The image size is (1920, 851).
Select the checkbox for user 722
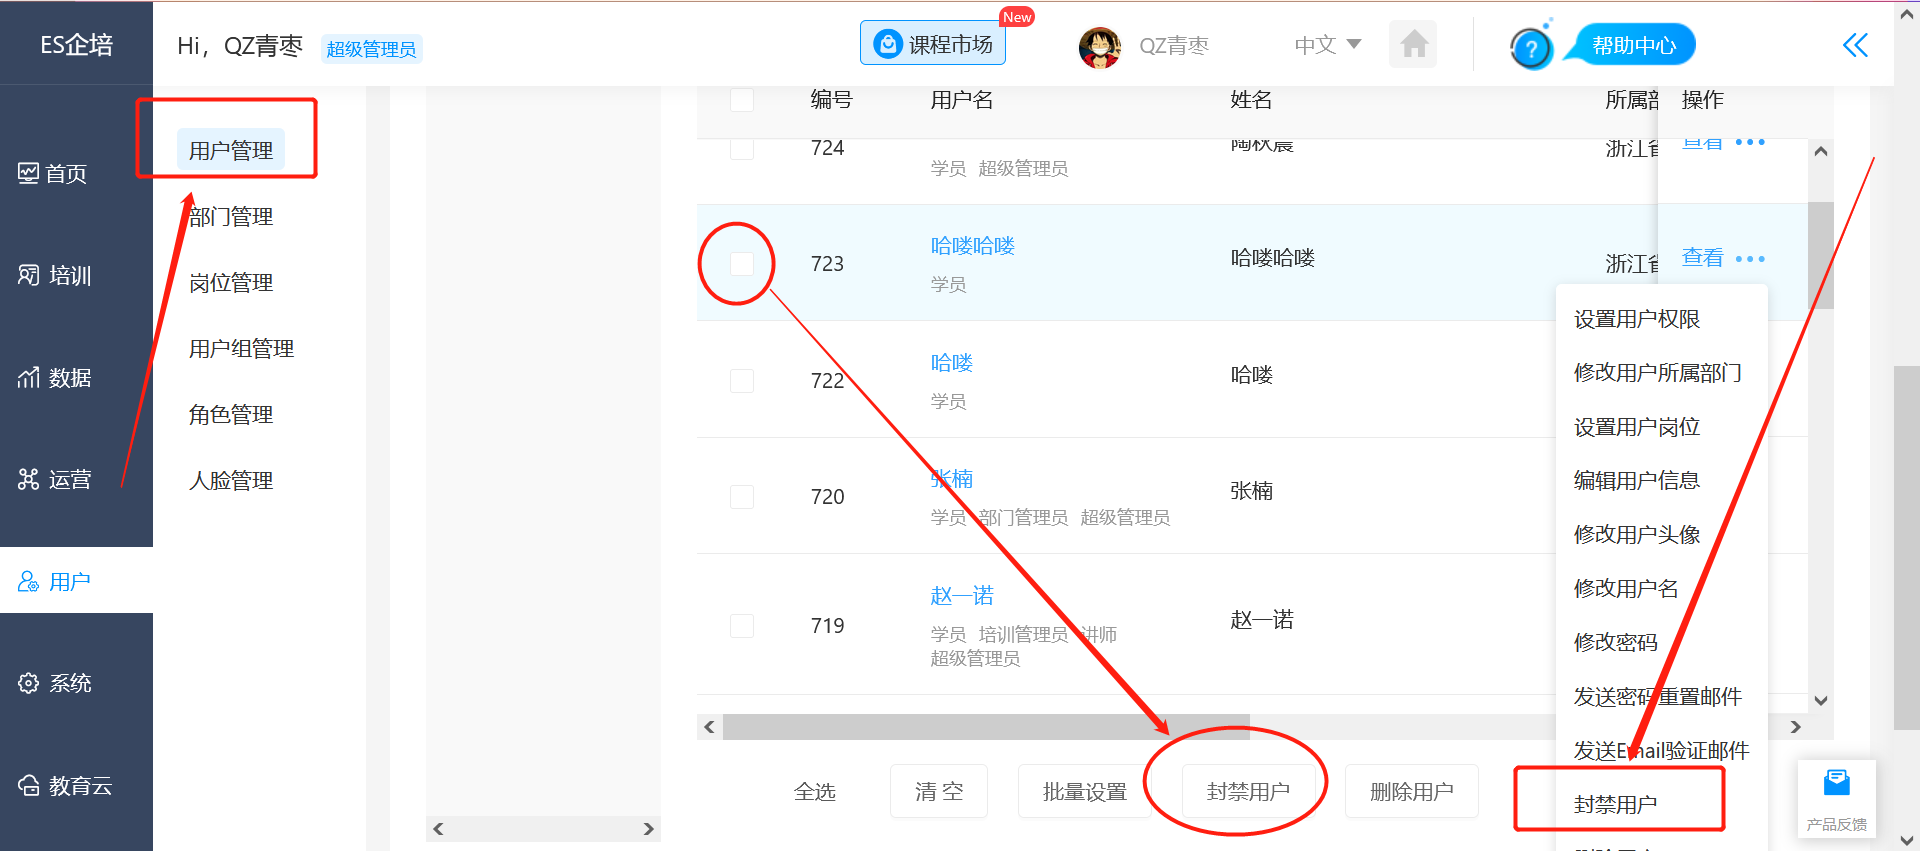pos(742,381)
